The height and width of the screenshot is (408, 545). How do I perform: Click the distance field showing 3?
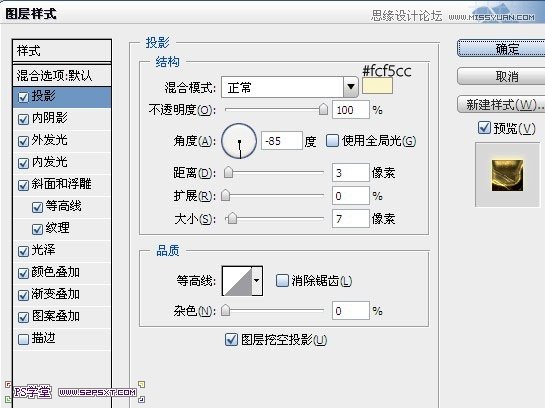(350, 172)
